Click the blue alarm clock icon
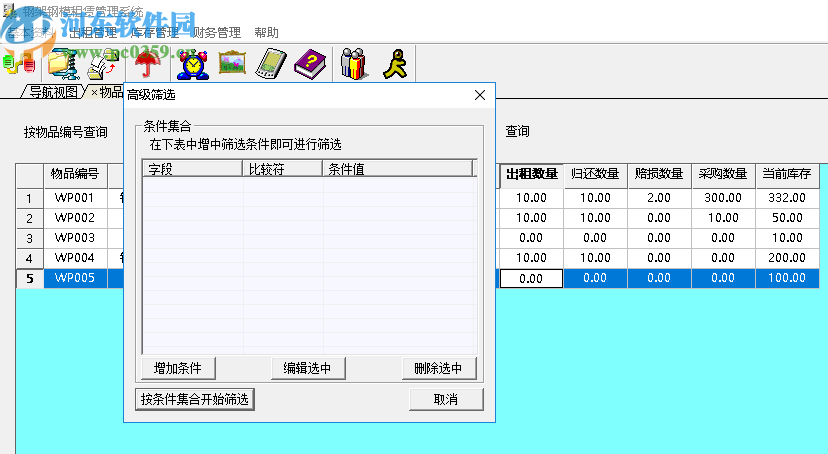 tap(193, 64)
